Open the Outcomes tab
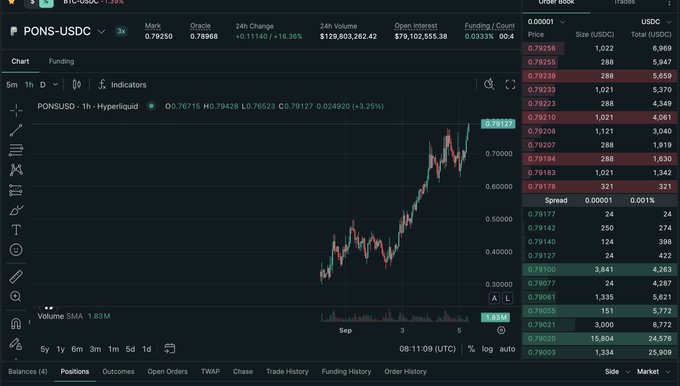Screen dimensions: 680x386 pyautogui.click(x=118, y=371)
